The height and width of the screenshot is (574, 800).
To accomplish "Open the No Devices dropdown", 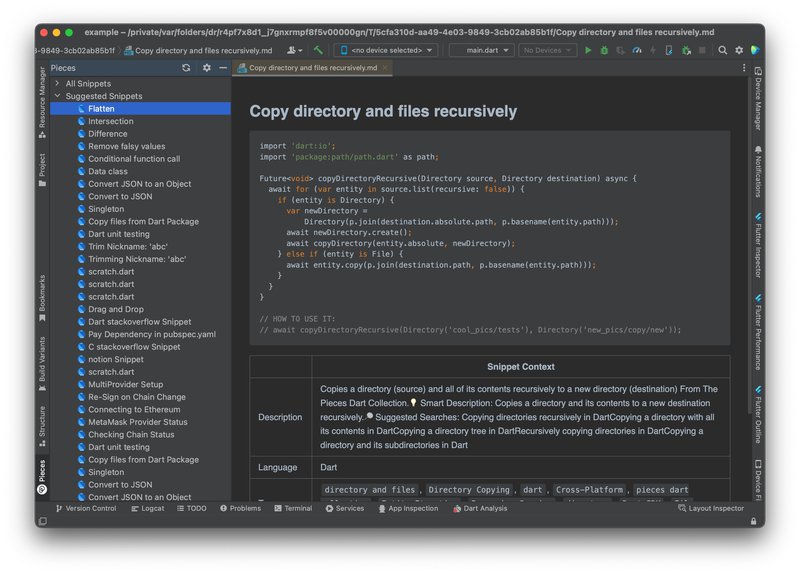I will 547,50.
